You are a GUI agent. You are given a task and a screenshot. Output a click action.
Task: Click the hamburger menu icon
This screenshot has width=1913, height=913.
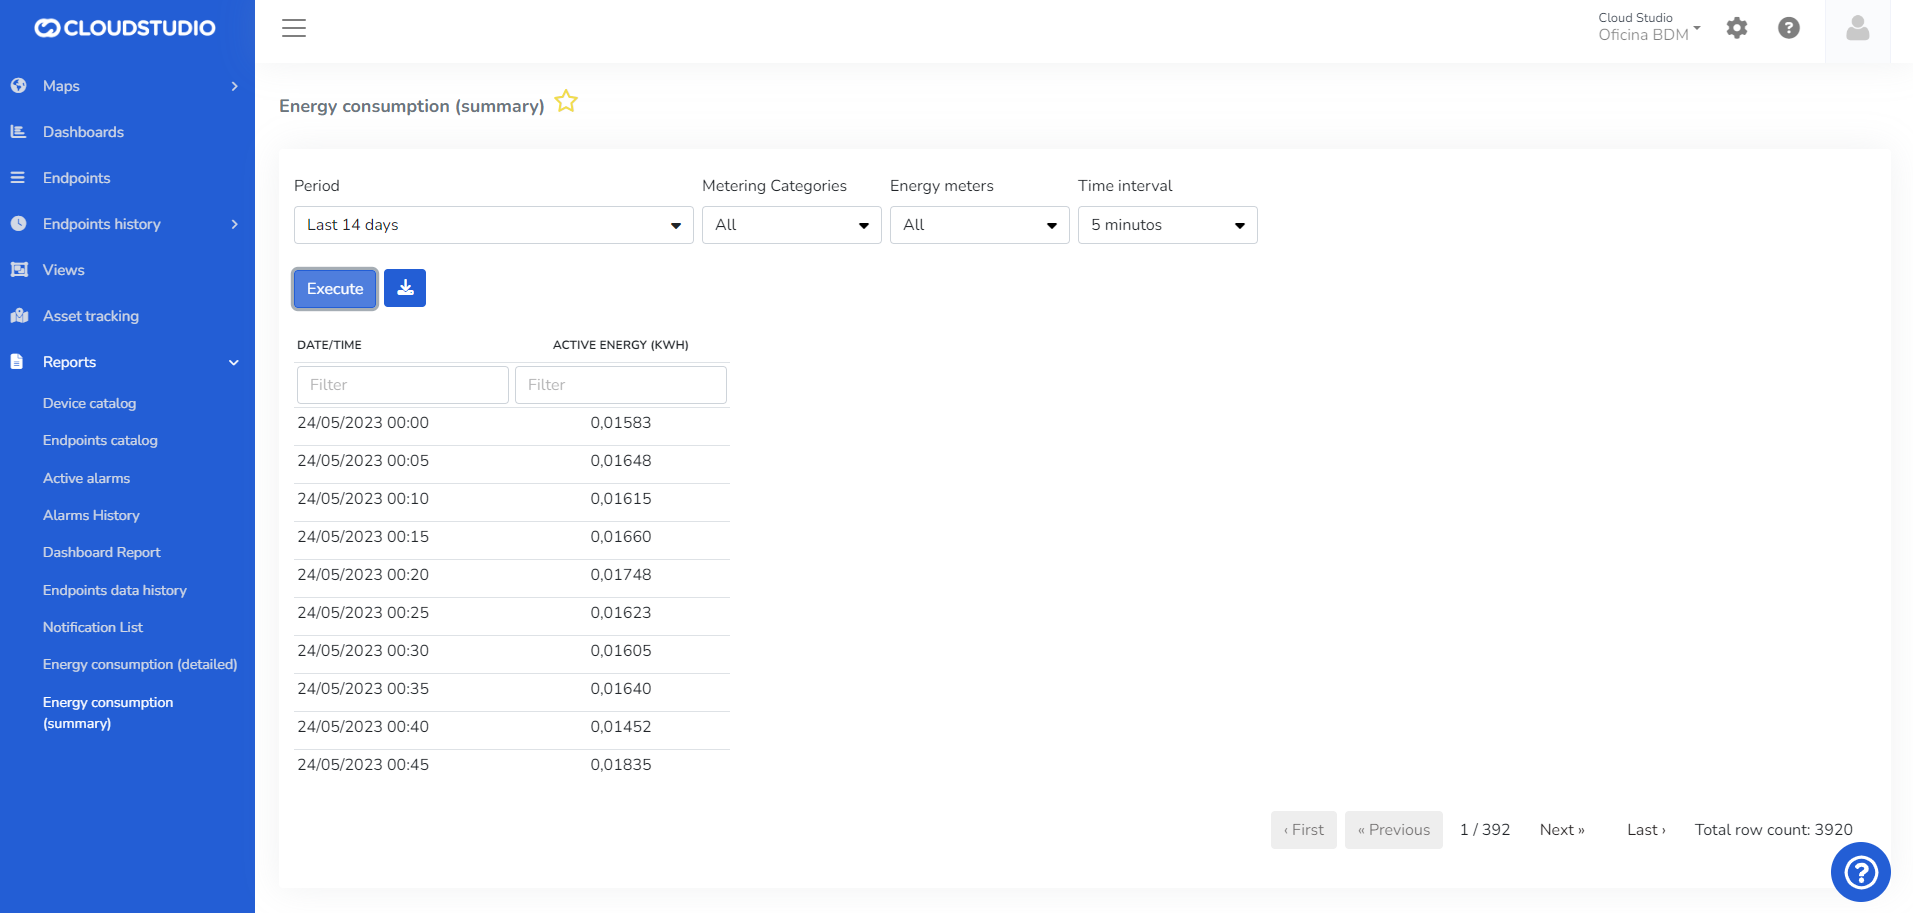coord(294,28)
